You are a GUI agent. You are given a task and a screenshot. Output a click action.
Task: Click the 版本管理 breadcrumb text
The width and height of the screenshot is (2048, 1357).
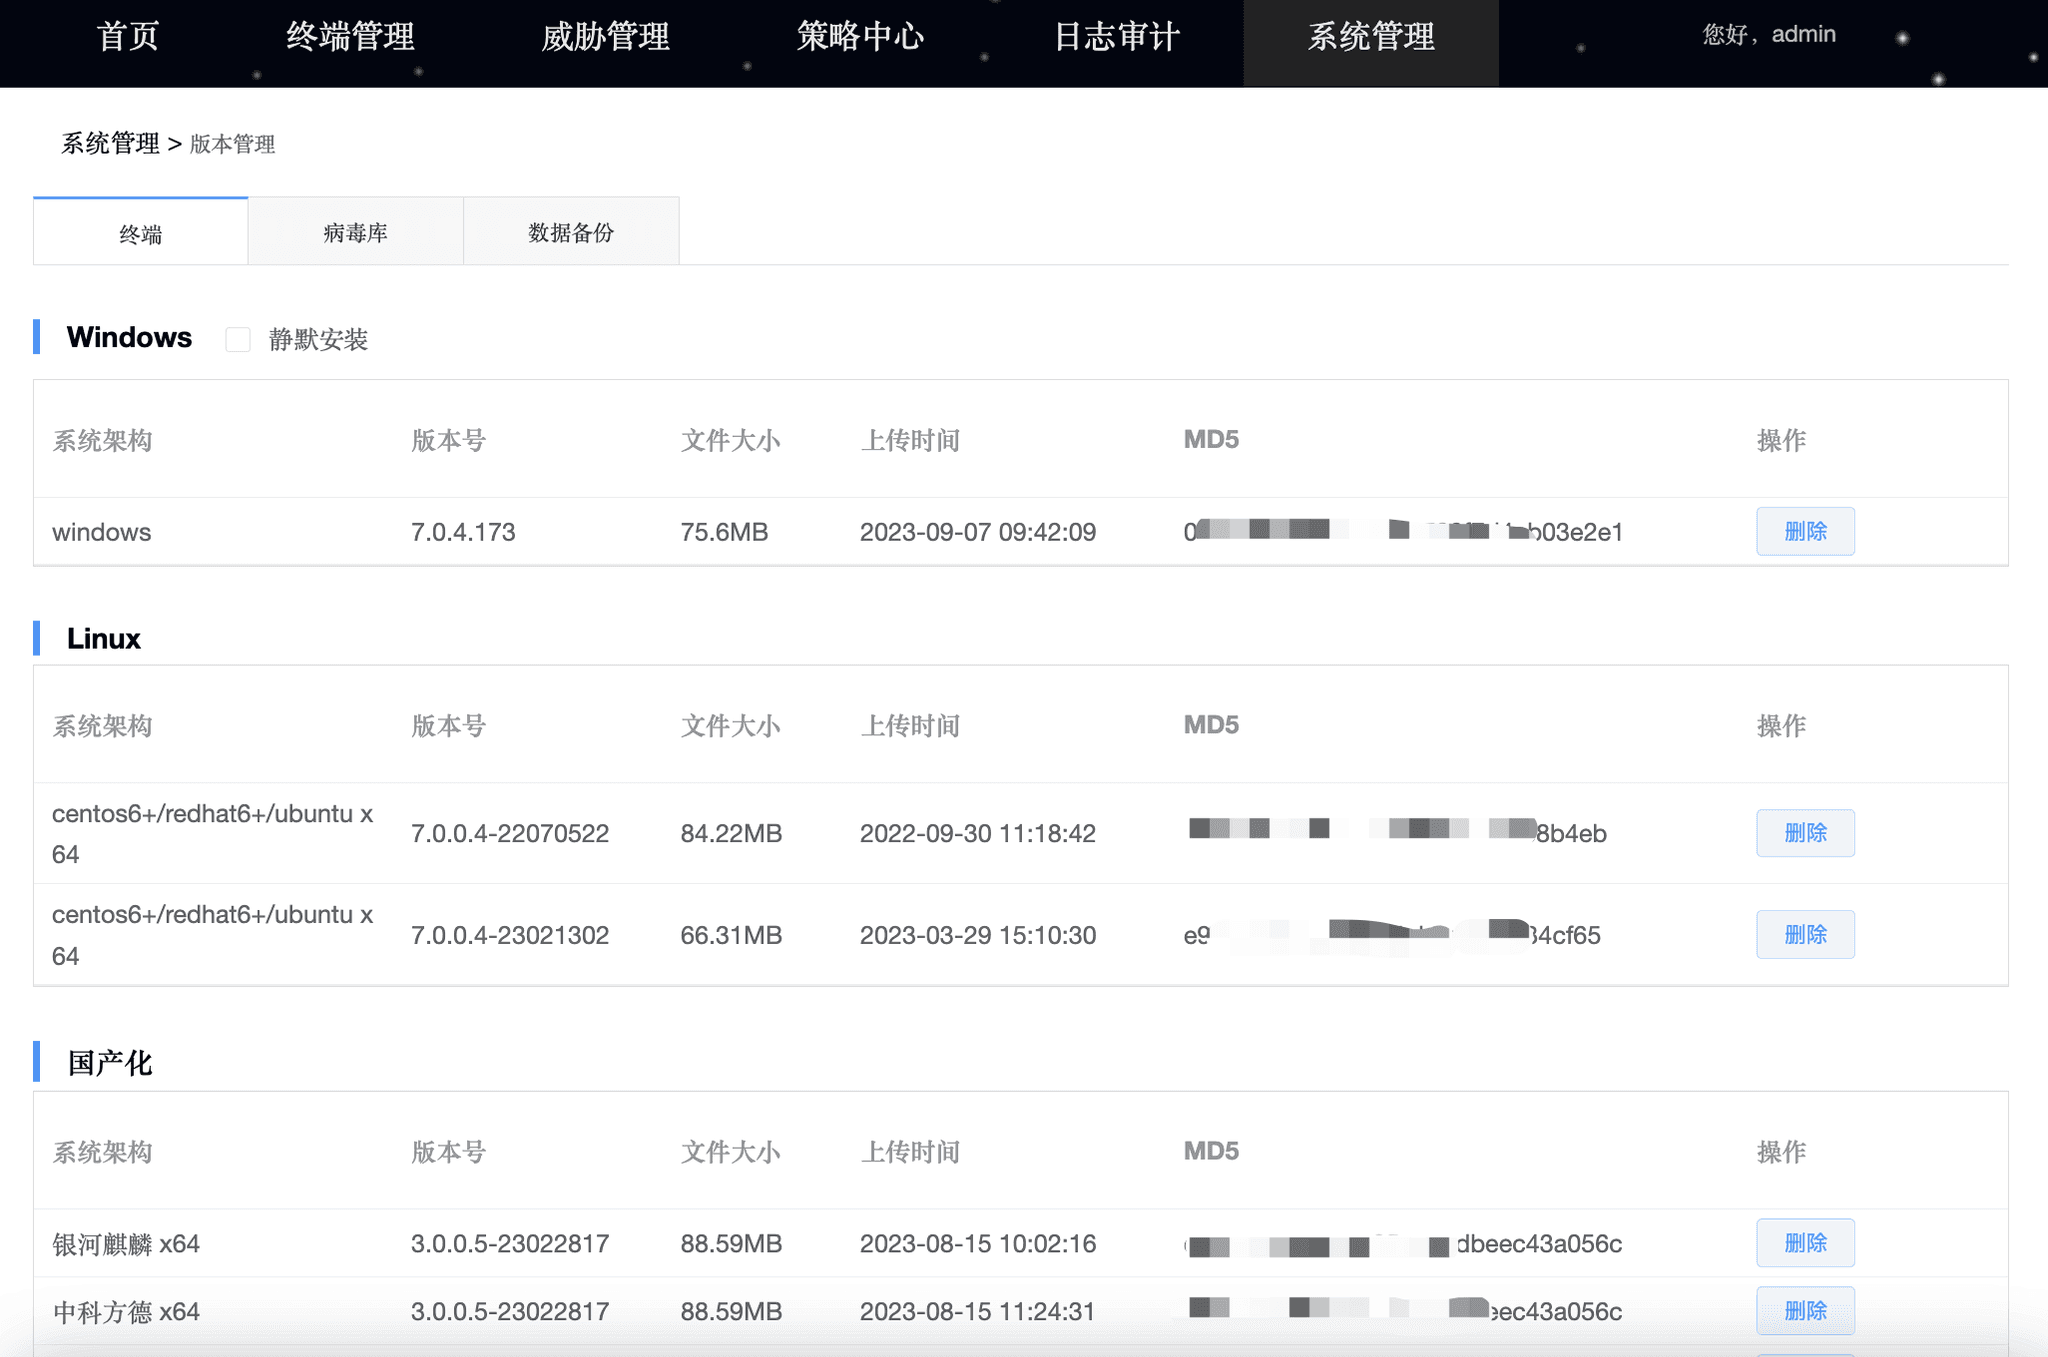click(232, 144)
